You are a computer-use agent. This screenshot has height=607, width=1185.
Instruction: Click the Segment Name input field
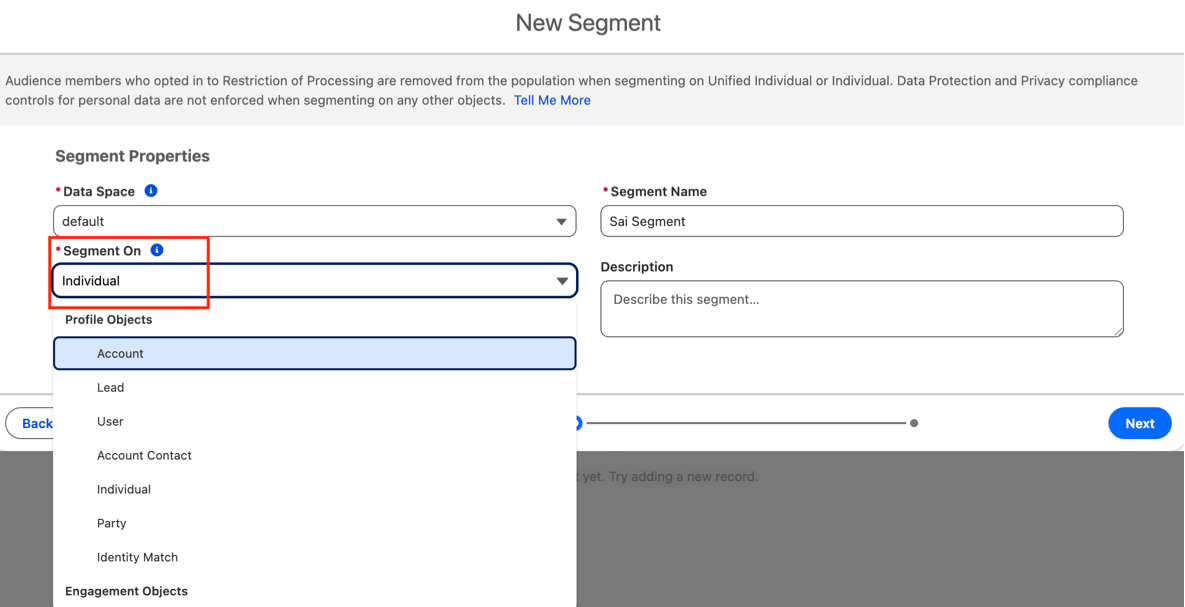[861, 221]
